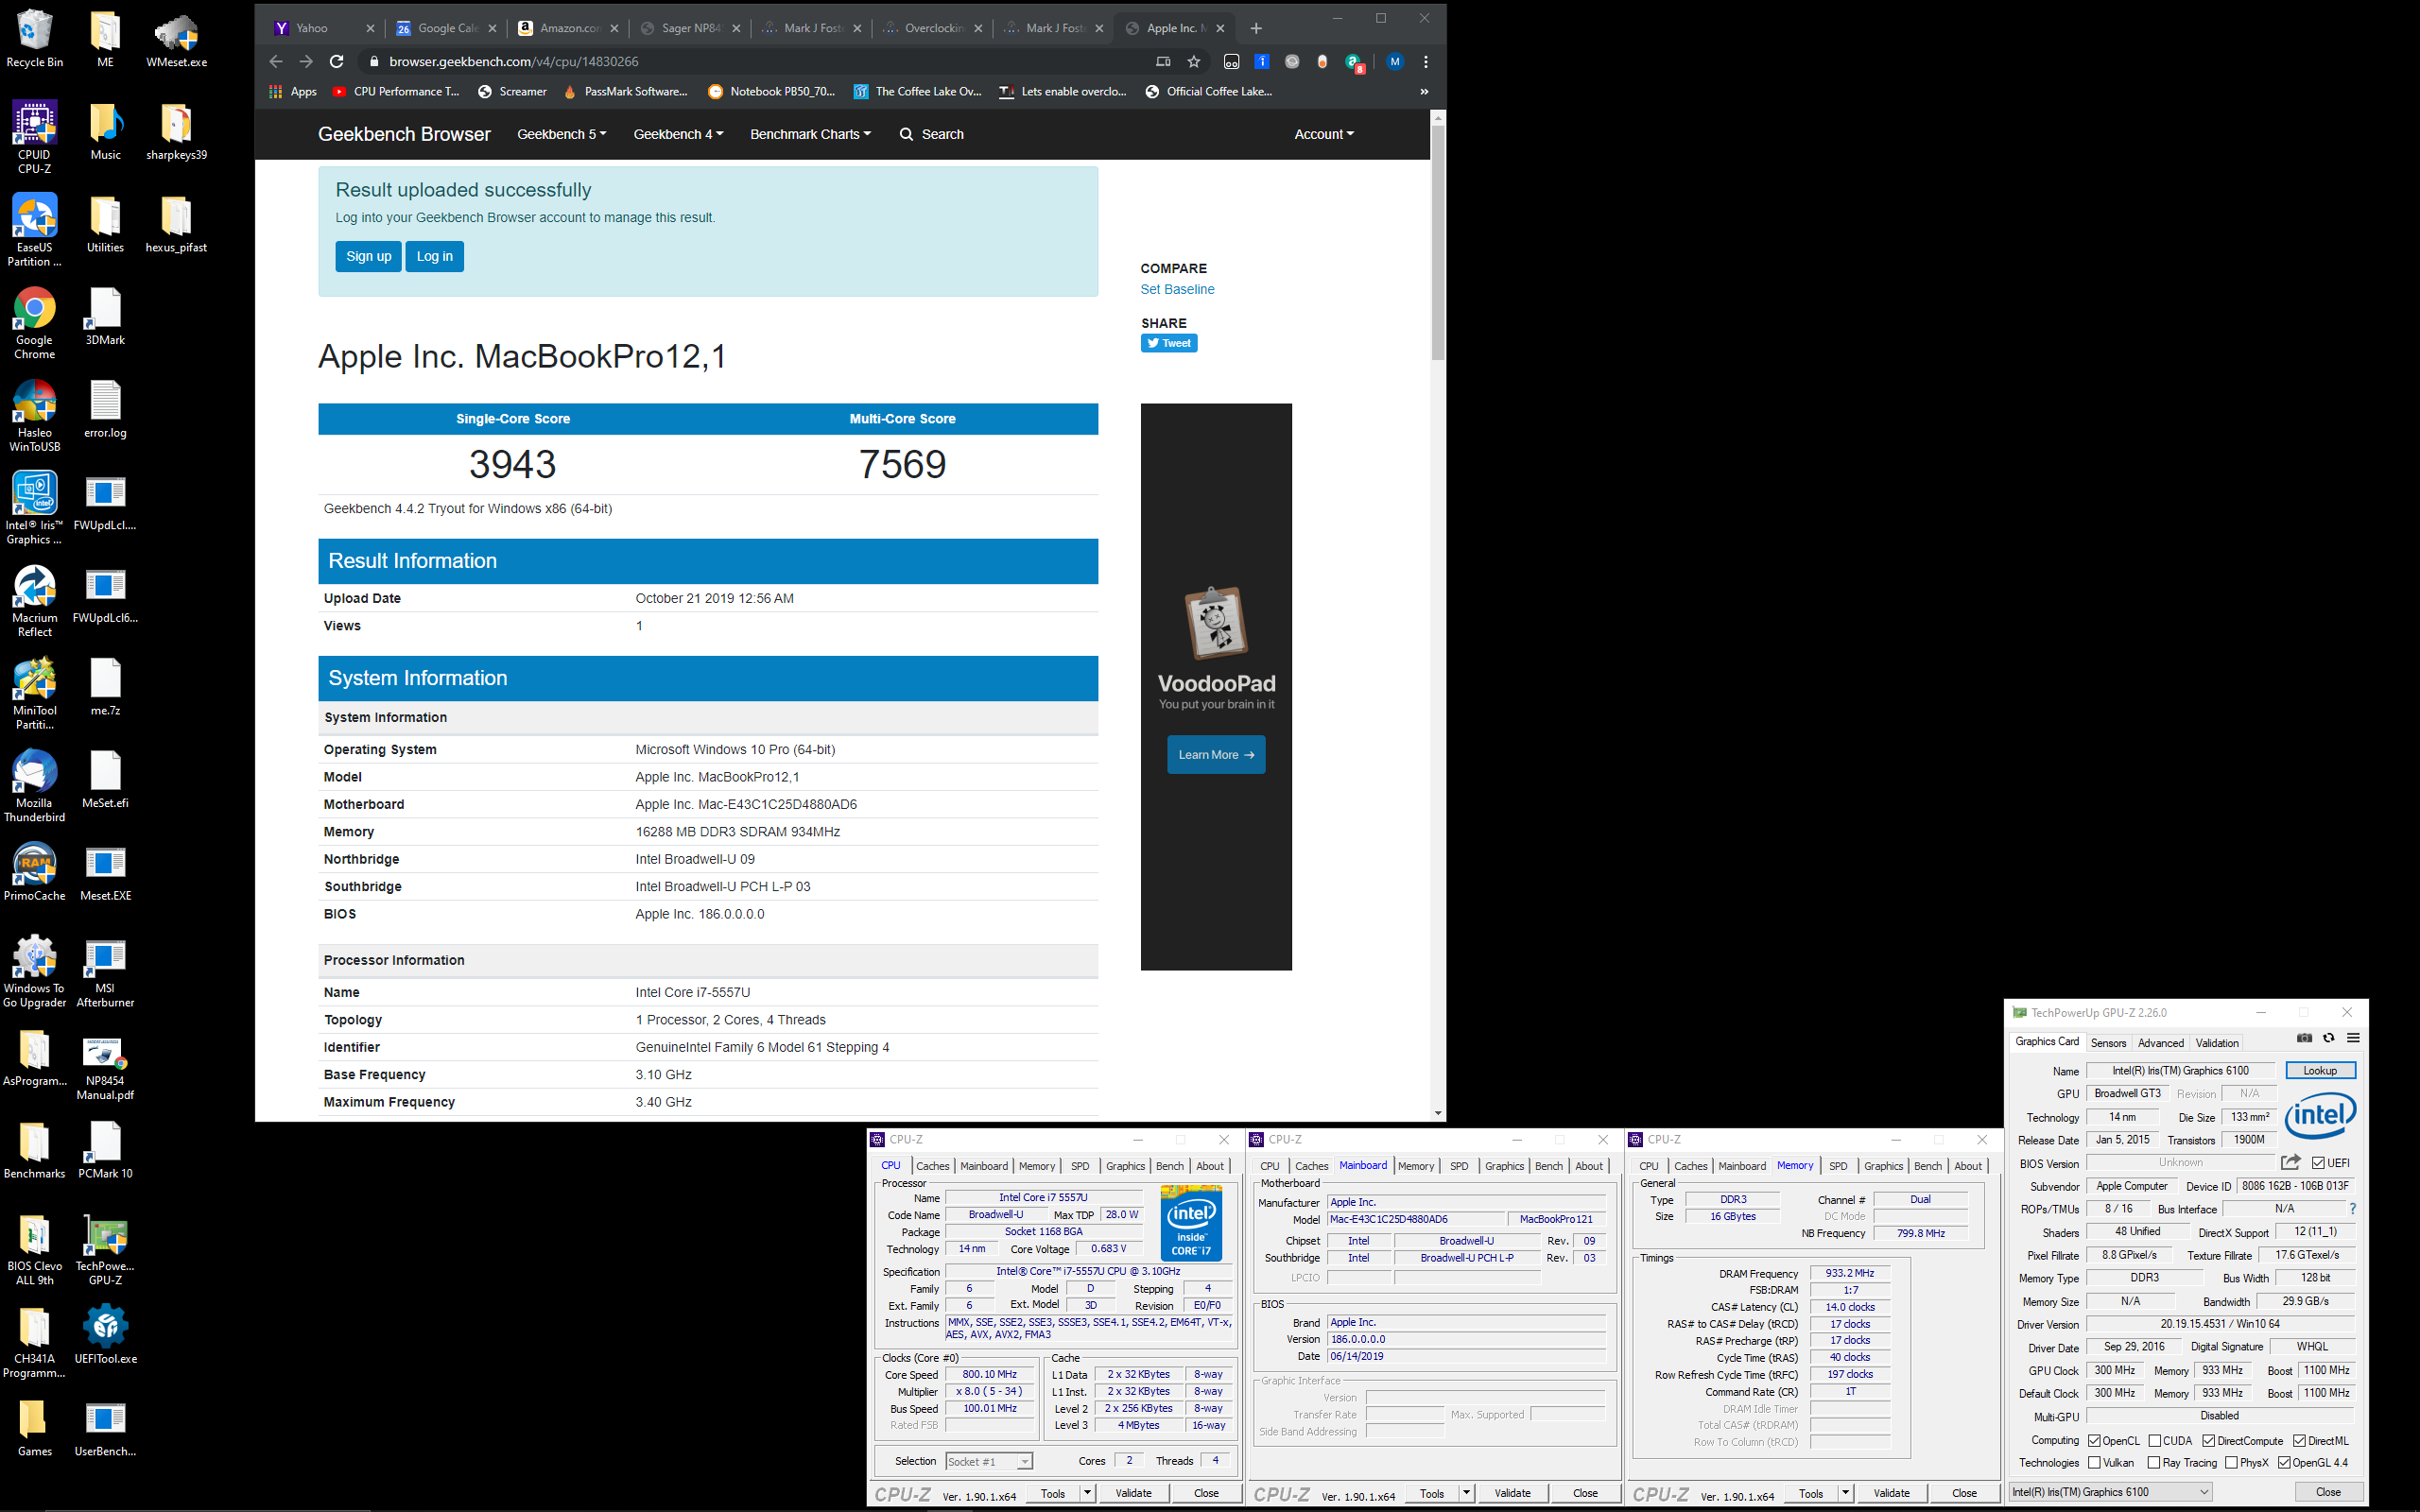Toggle the Vulkan checkbox in GPU-Z
The width and height of the screenshot is (2420, 1512).
pyautogui.click(x=2094, y=1463)
